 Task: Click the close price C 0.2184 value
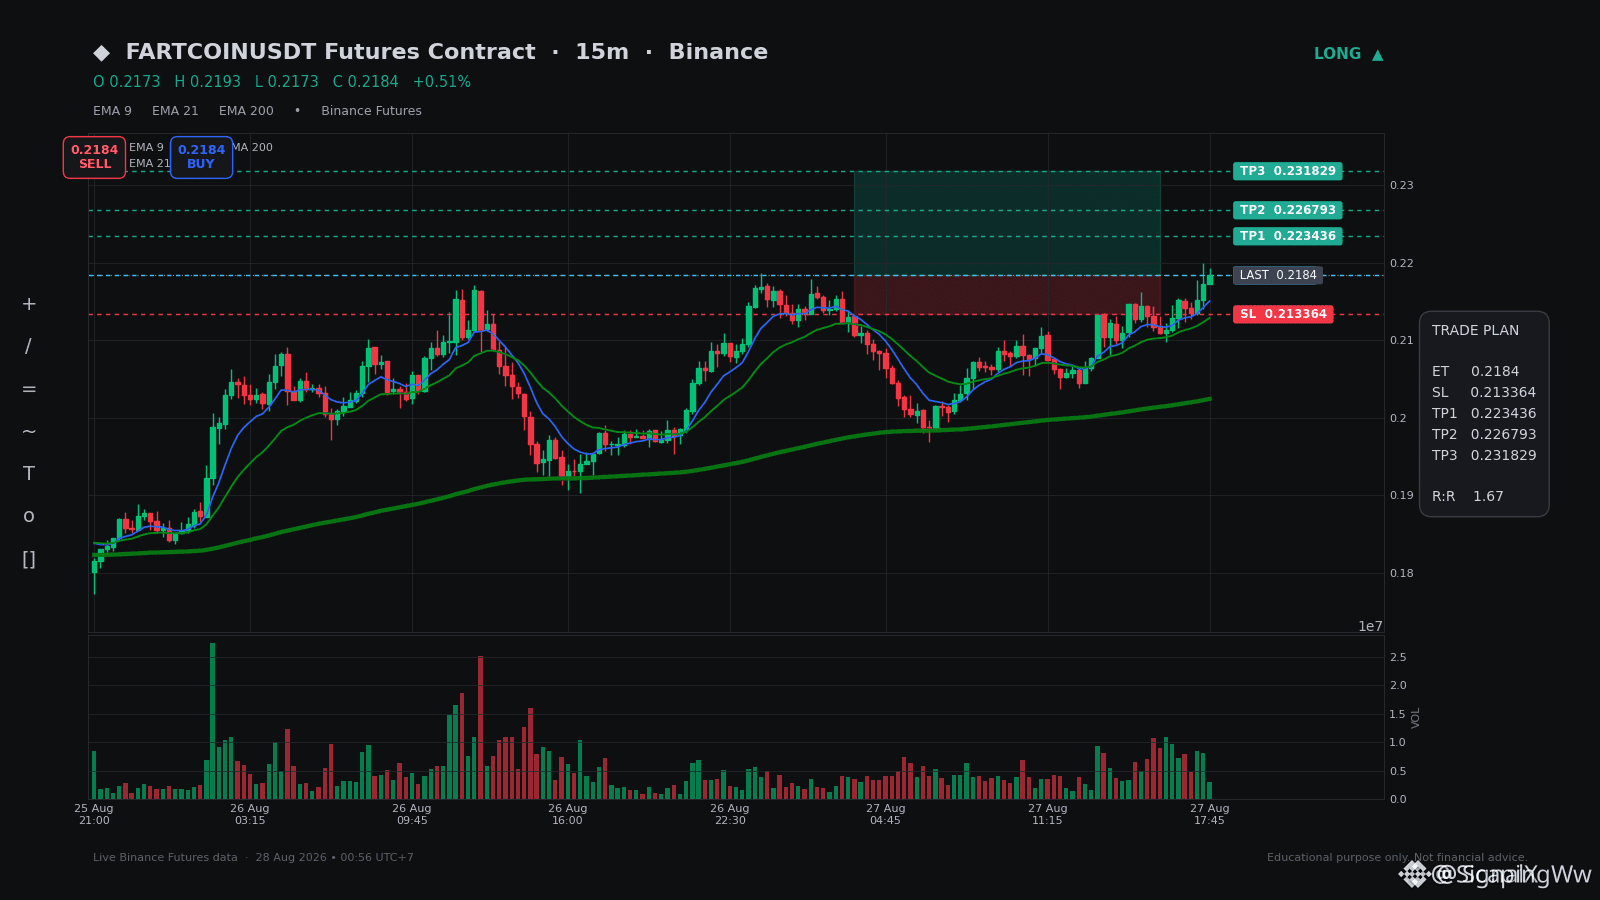(x=365, y=82)
